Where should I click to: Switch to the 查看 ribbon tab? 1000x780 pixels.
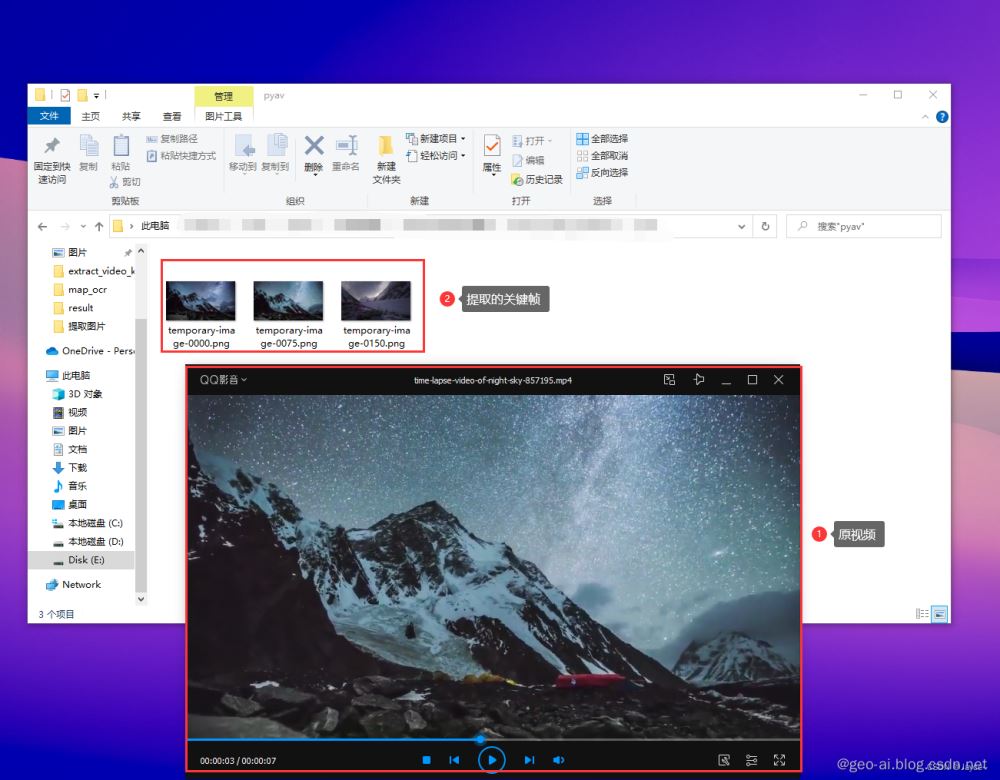click(172, 116)
